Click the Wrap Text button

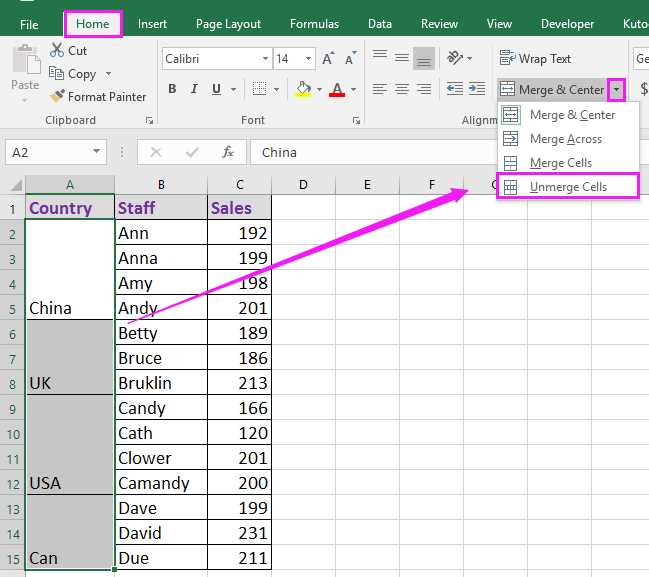click(536, 59)
